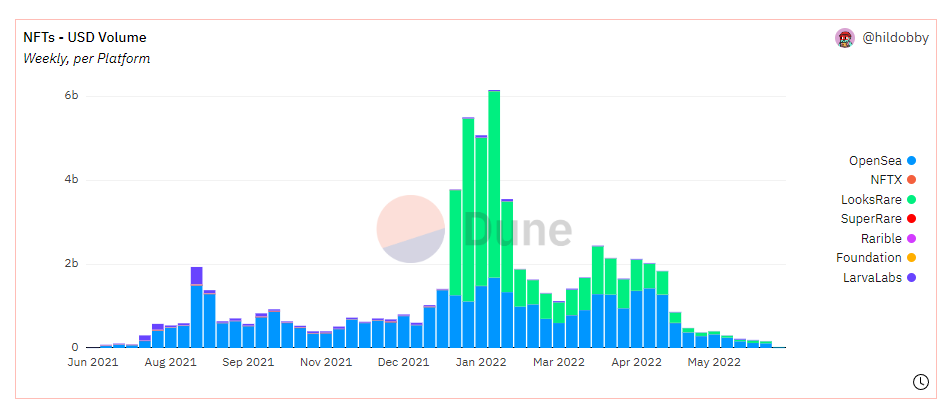Screen dimensions: 944x413
Task: Click the Jun 2021 x-axis label
Action: [x=93, y=362]
